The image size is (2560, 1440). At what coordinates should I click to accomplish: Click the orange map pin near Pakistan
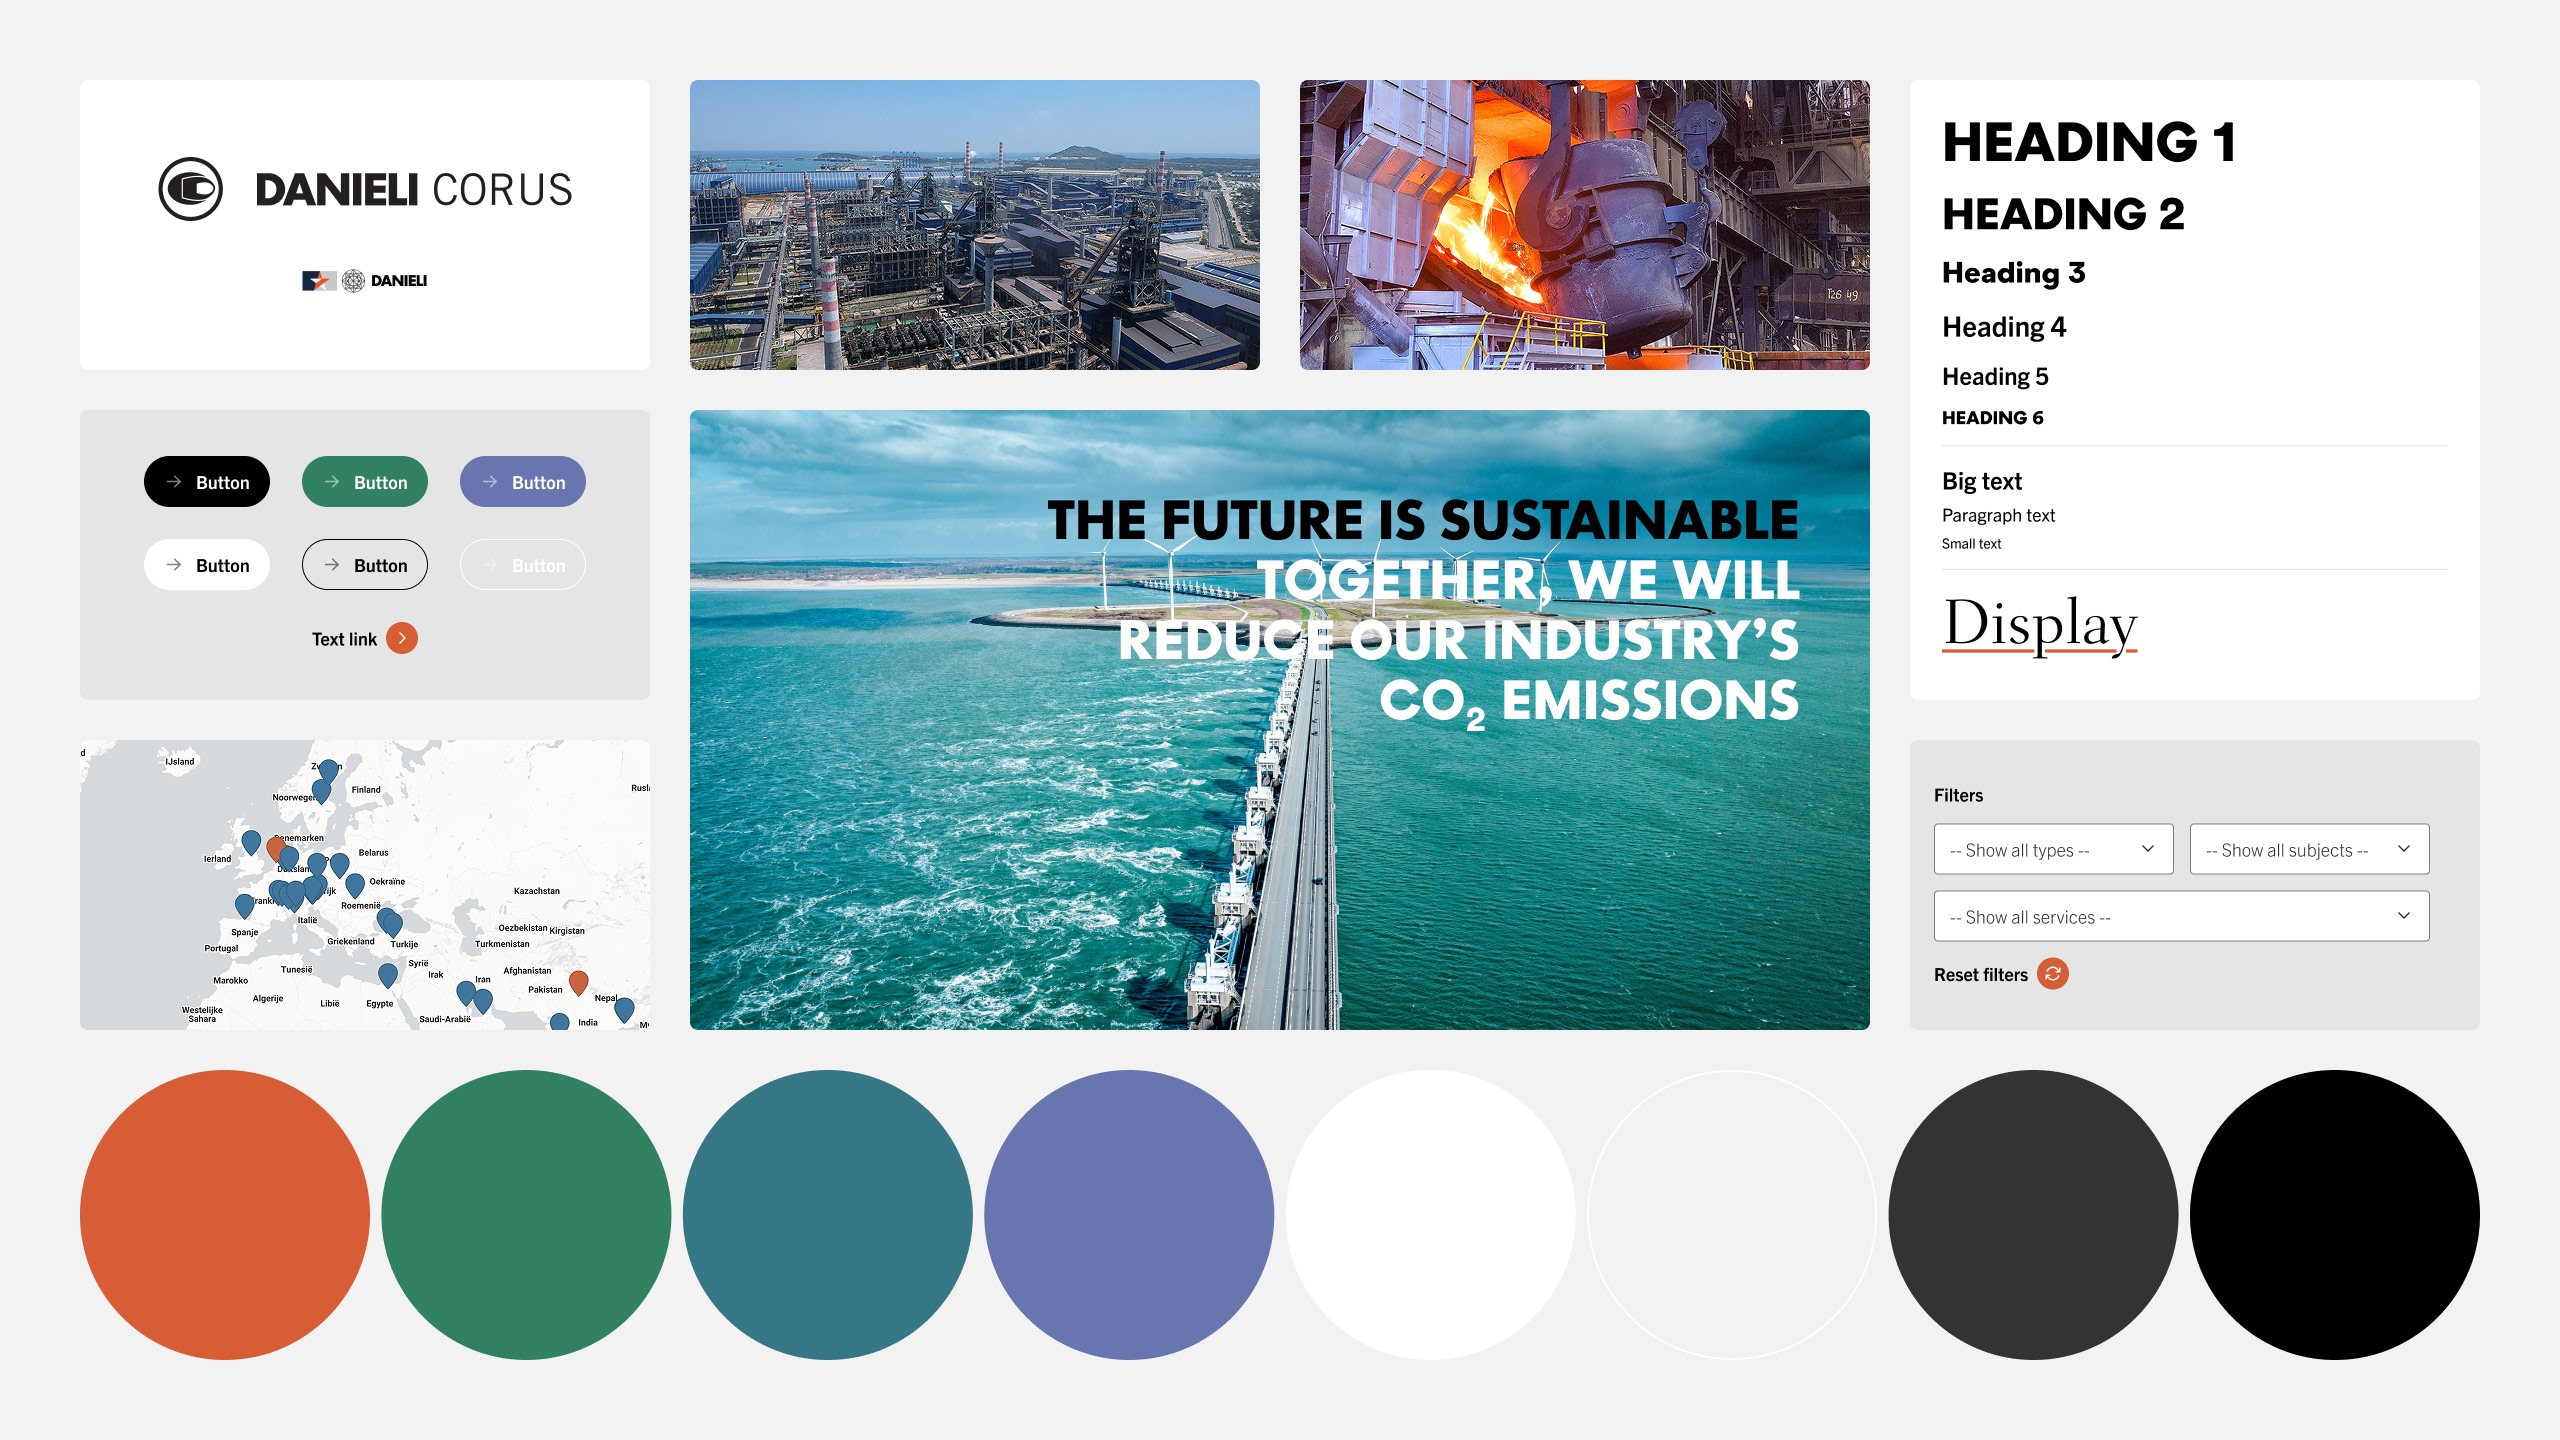578,981
